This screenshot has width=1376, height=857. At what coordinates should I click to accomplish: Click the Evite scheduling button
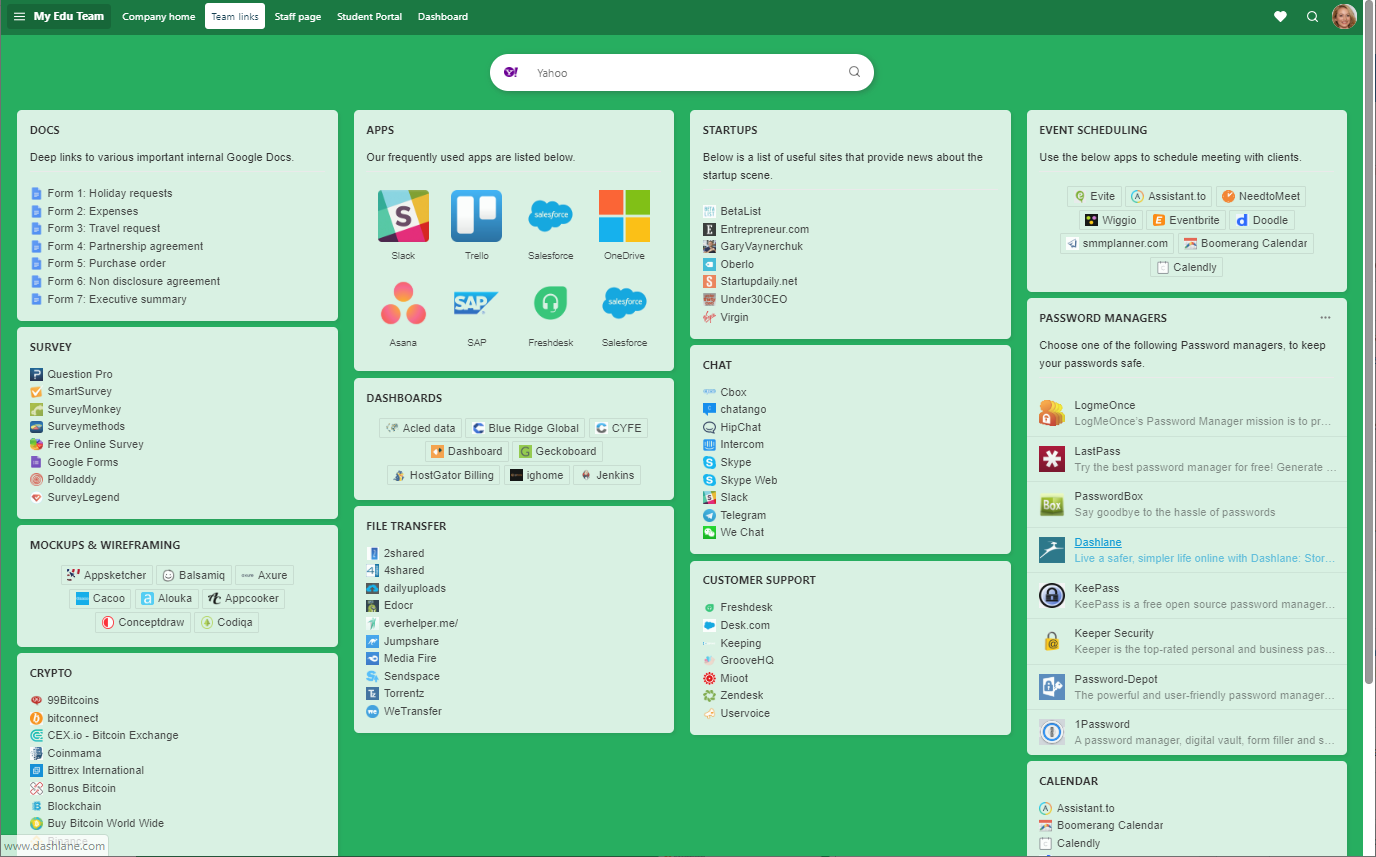tap(1093, 196)
